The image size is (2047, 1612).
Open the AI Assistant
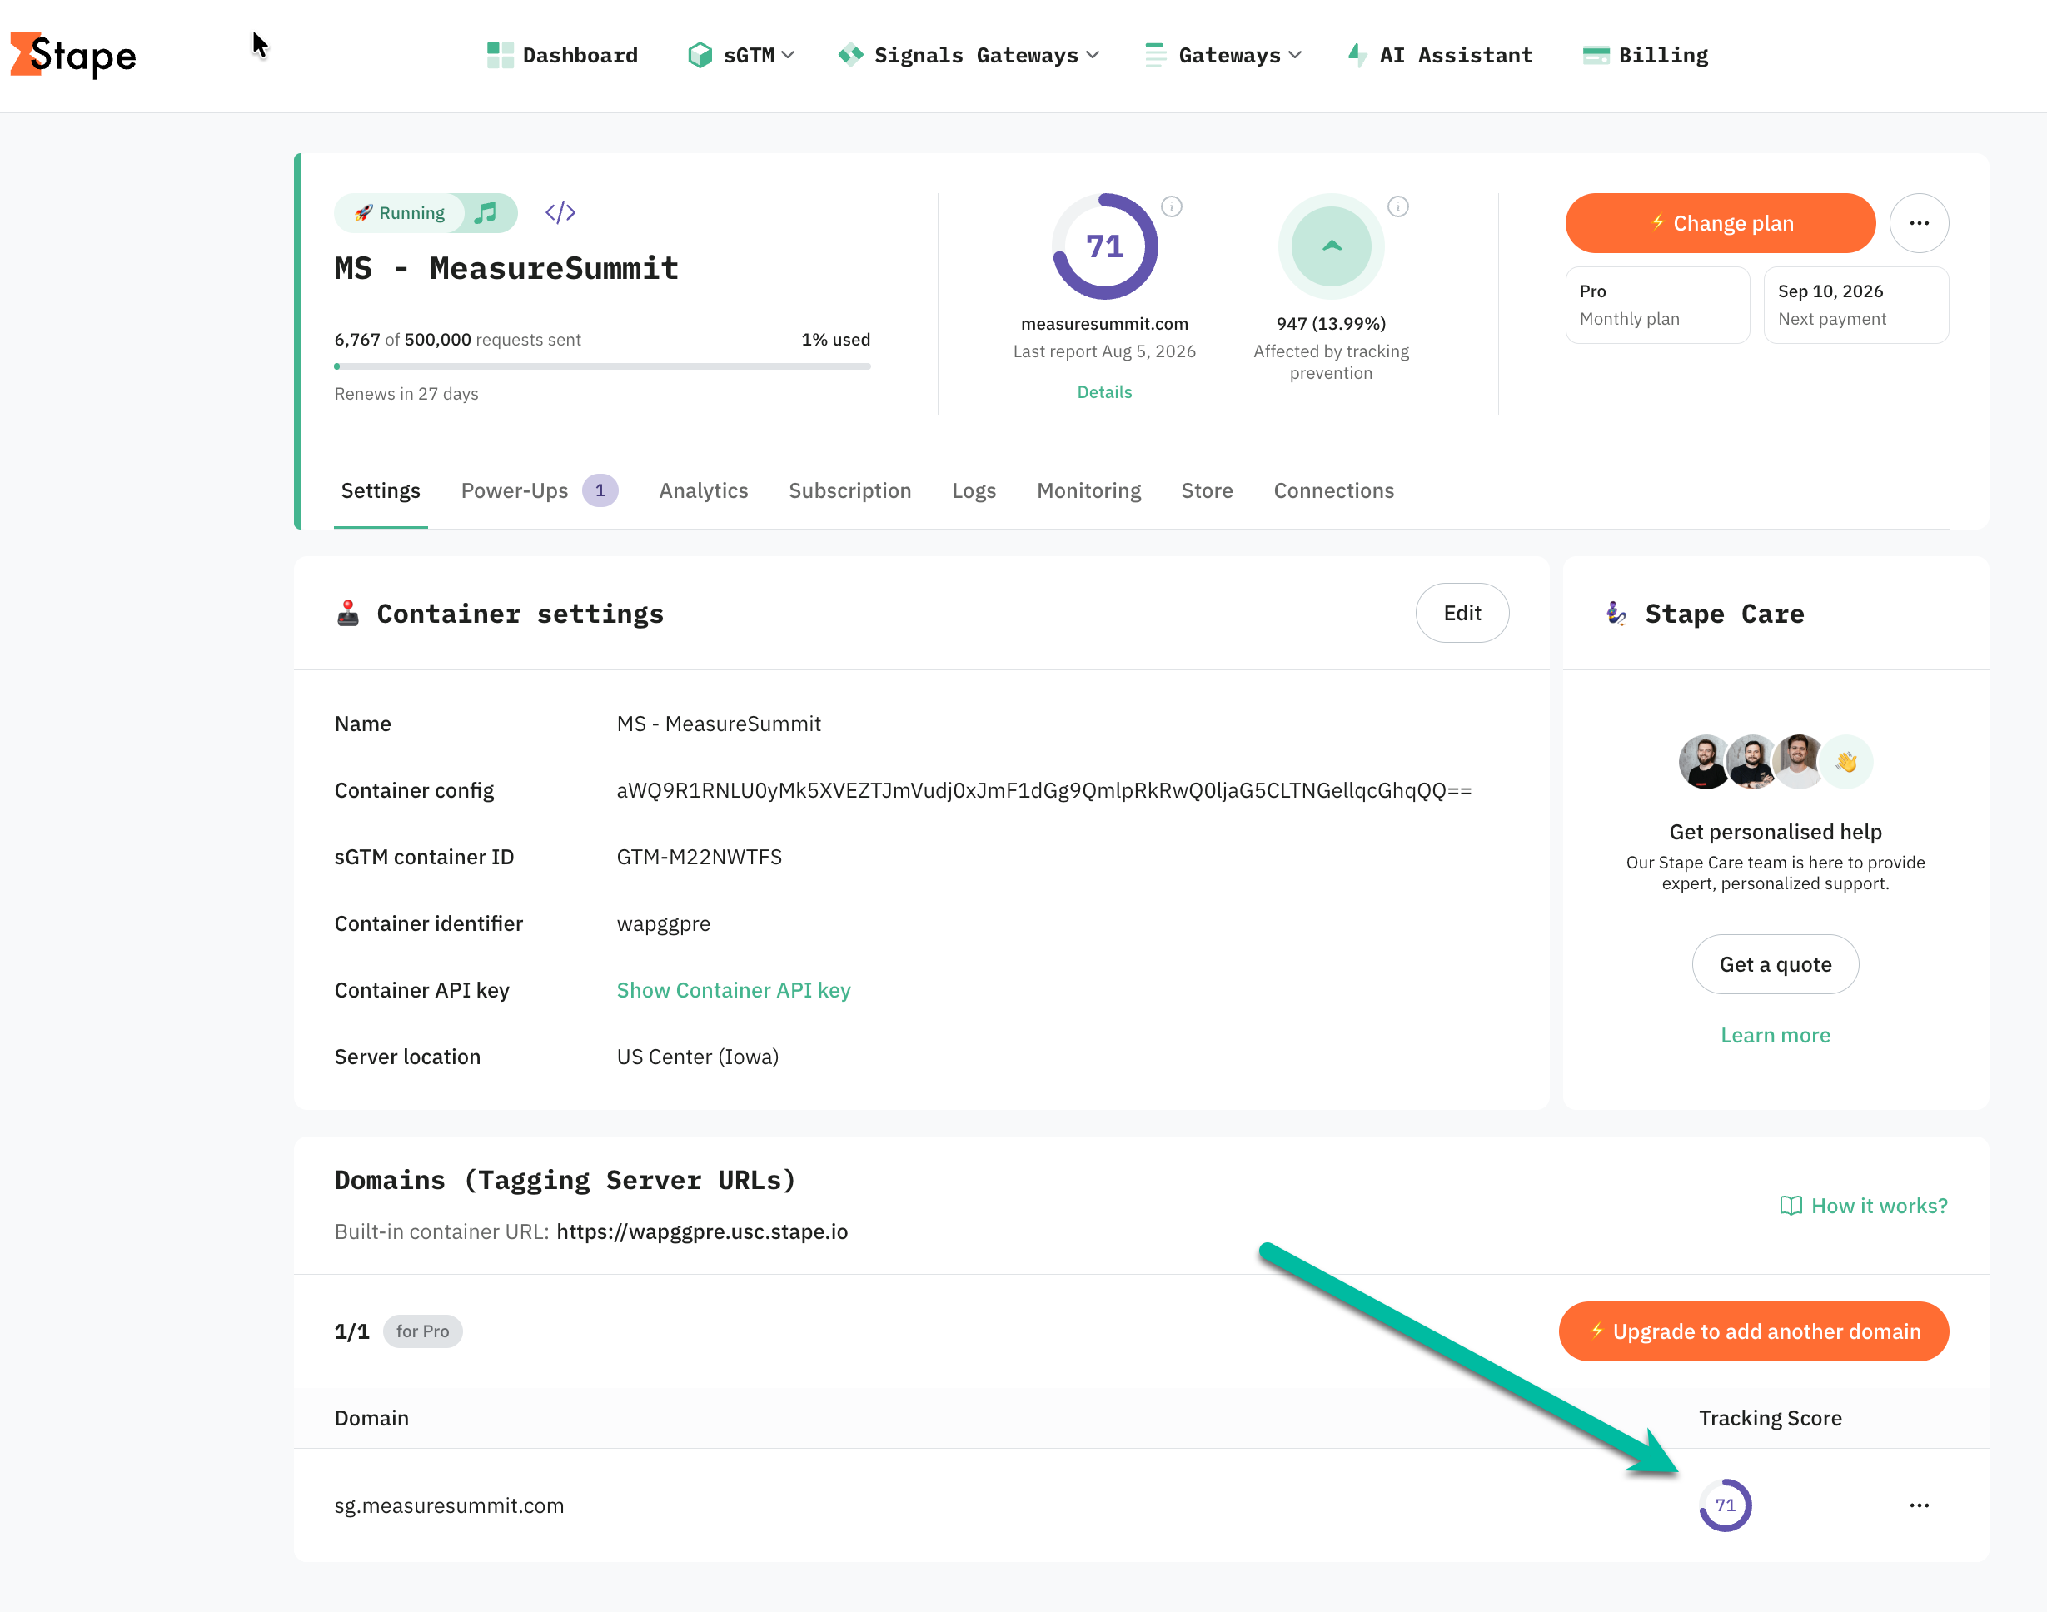(1440, 55)
